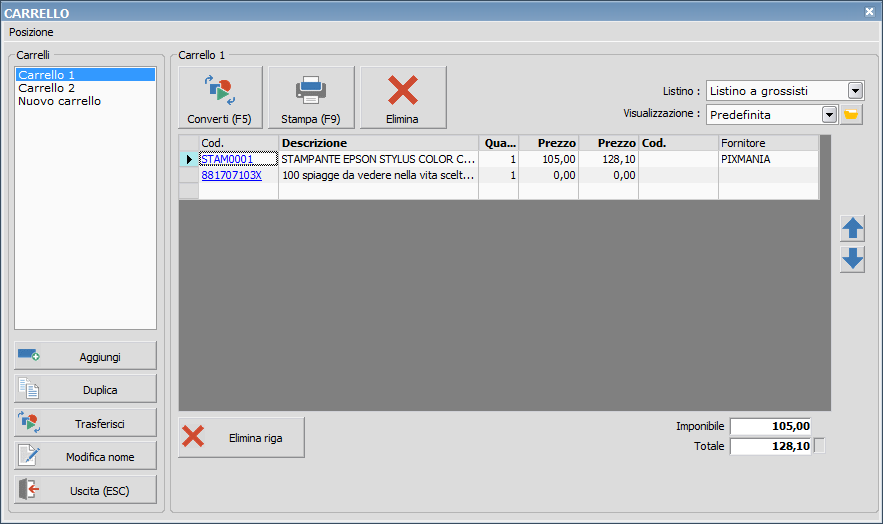
Task: Select Nuovo carrello in the list
Action: click(85, 101)
